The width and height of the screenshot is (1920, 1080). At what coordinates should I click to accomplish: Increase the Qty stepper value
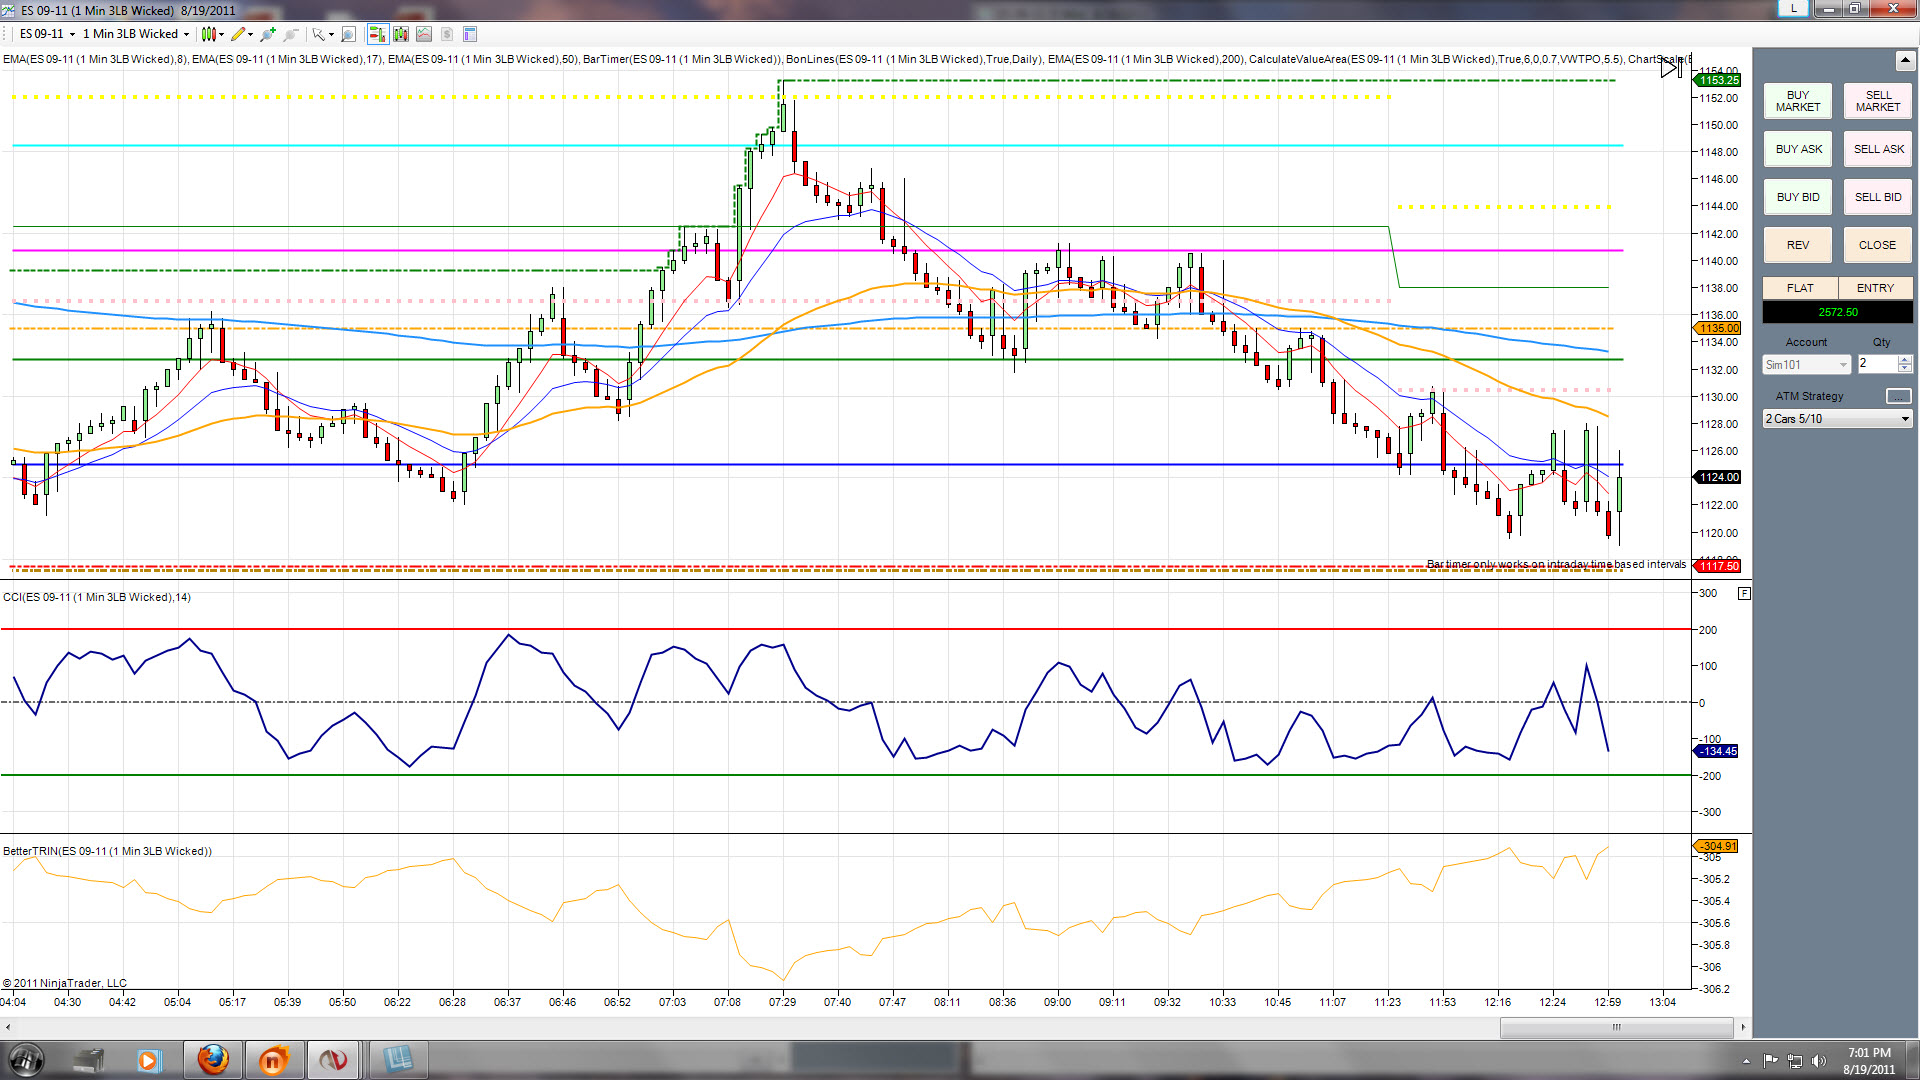tap(1905, 360)
